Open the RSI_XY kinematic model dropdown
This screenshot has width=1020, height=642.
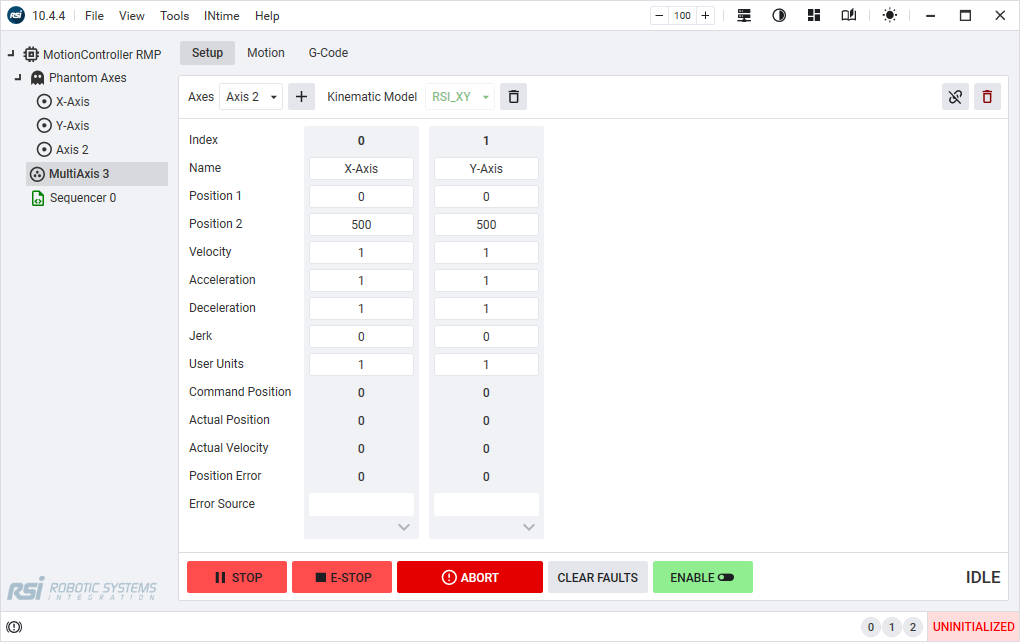point(459,96)
